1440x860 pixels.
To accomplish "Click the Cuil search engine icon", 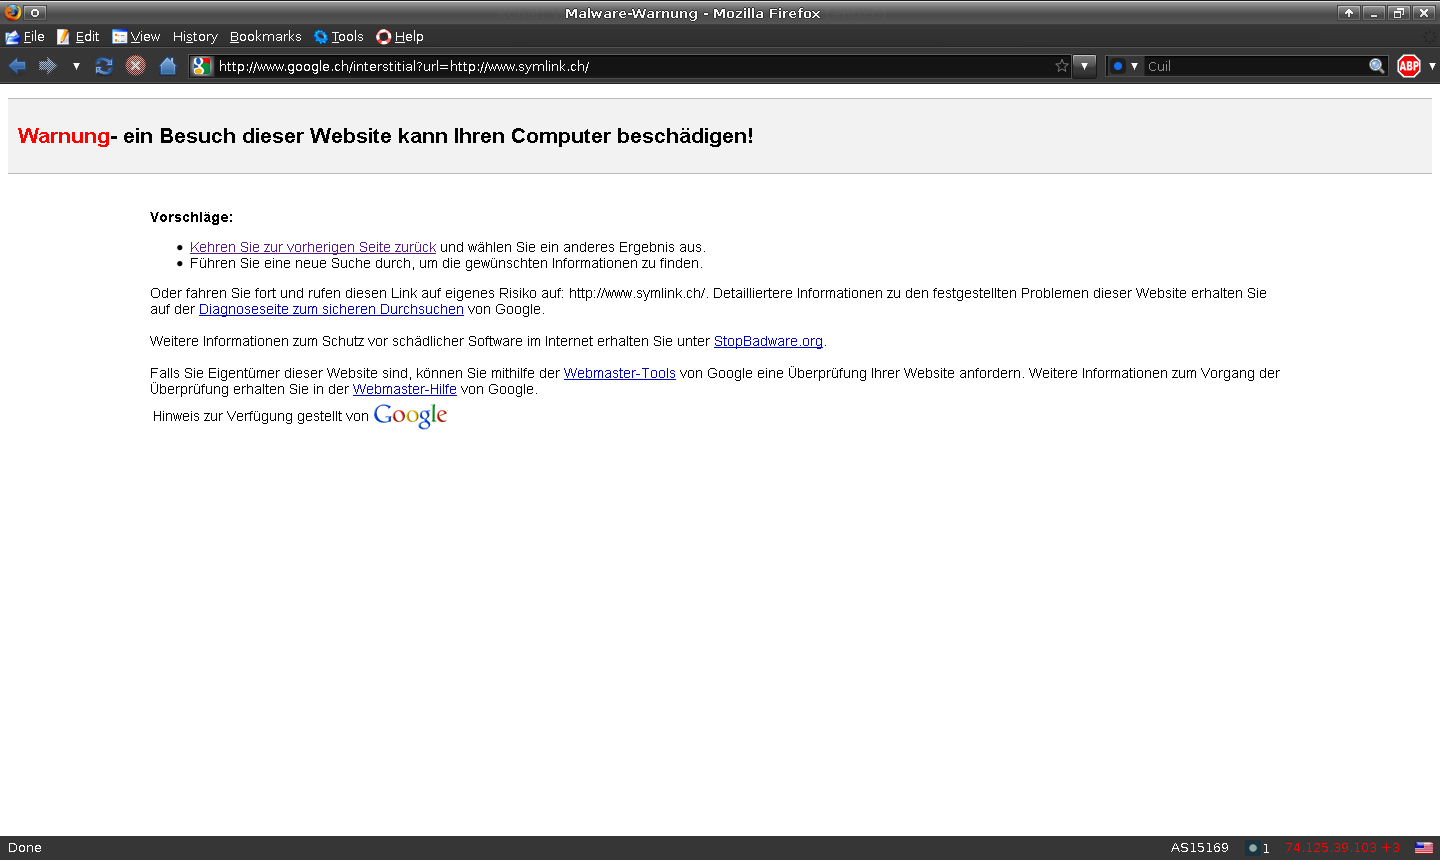I will pos(1118,66).
